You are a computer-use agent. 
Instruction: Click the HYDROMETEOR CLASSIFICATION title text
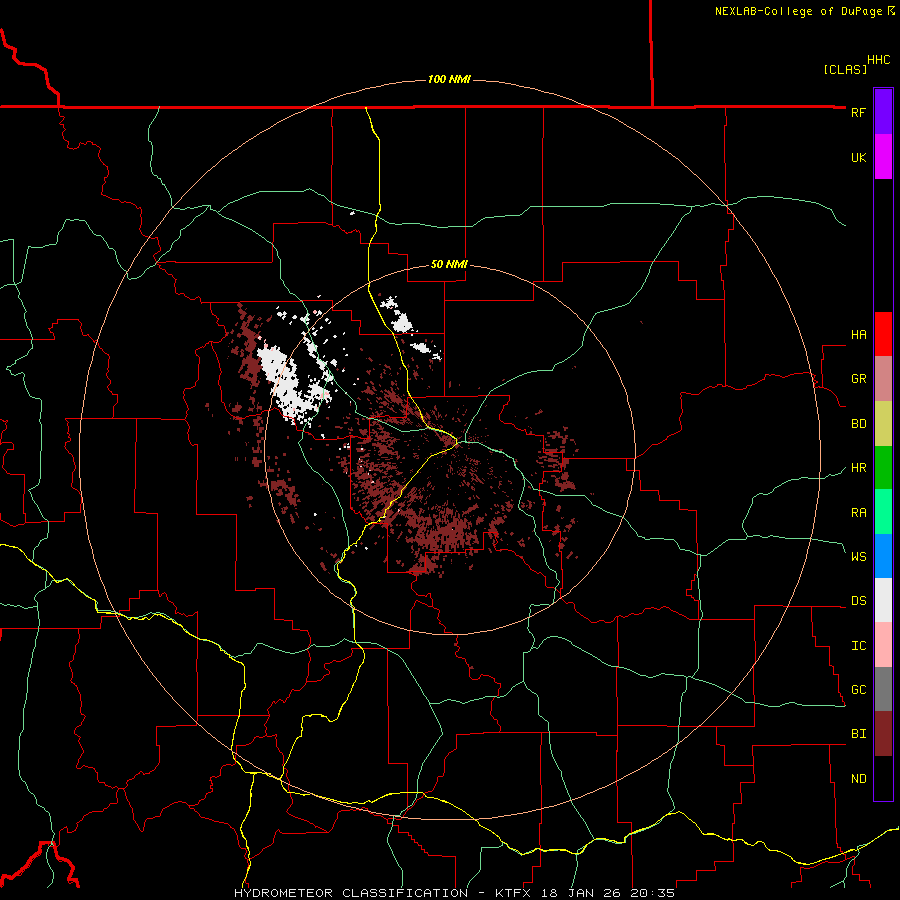pyautogui.click(x=351, y=893)
